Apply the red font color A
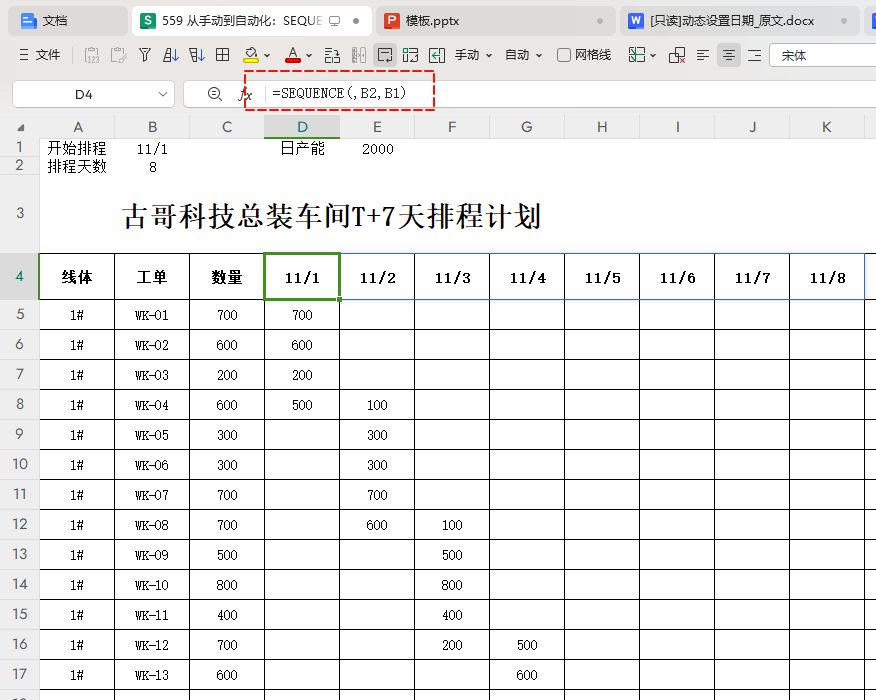 tap(293, 55)
